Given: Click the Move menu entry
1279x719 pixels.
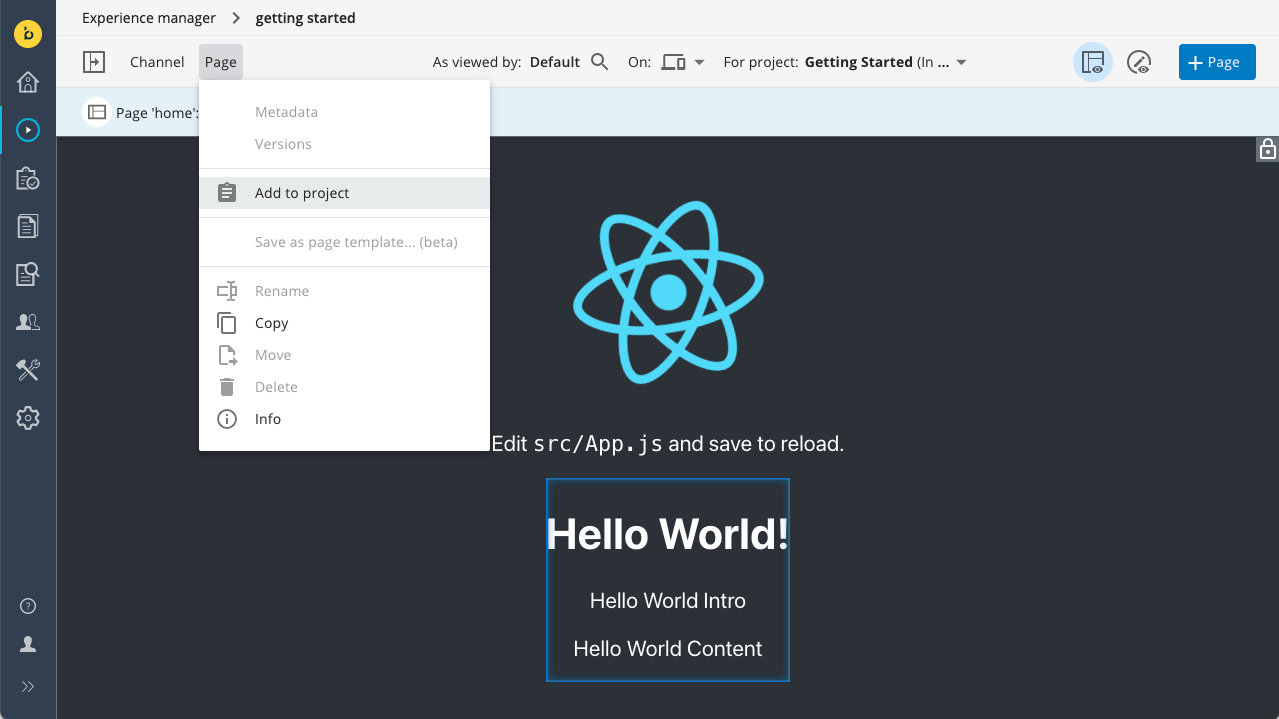Looking at the screenshot, I should tap(344, 355).
